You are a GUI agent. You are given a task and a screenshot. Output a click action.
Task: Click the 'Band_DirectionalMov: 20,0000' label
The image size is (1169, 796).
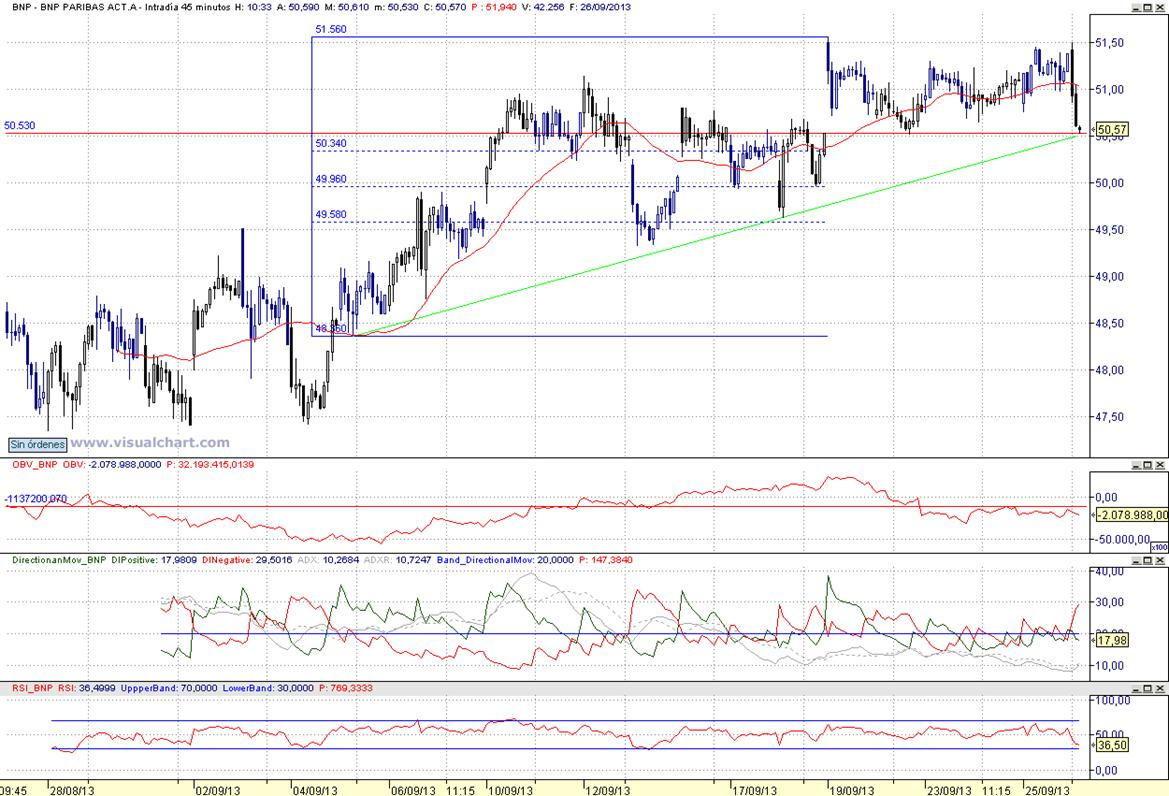505,560
